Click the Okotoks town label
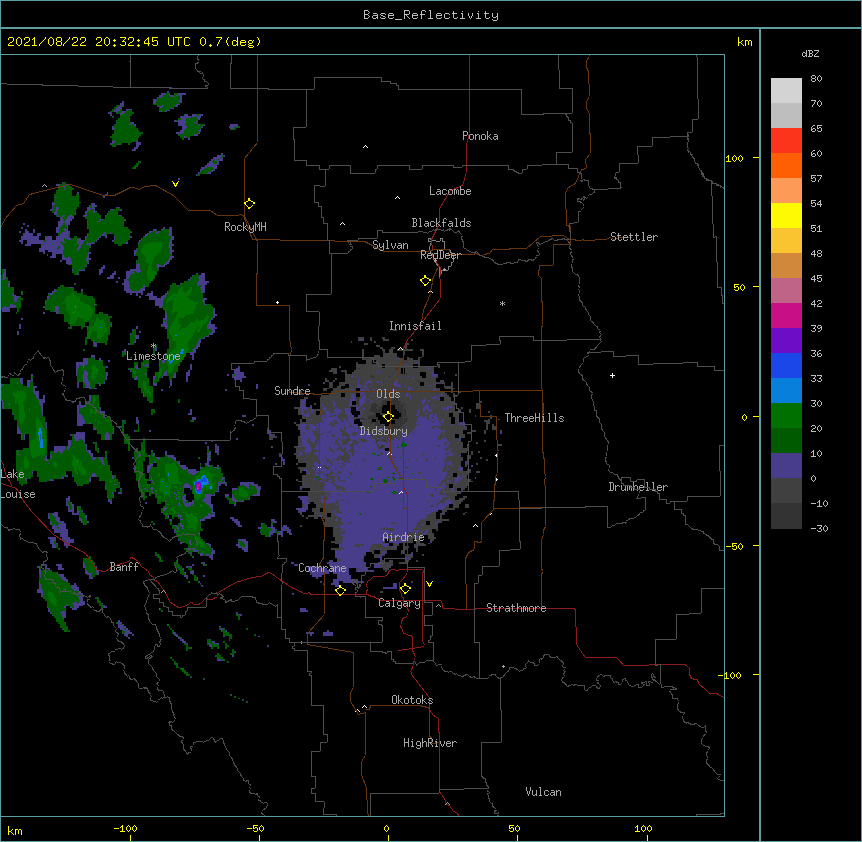 412,700
